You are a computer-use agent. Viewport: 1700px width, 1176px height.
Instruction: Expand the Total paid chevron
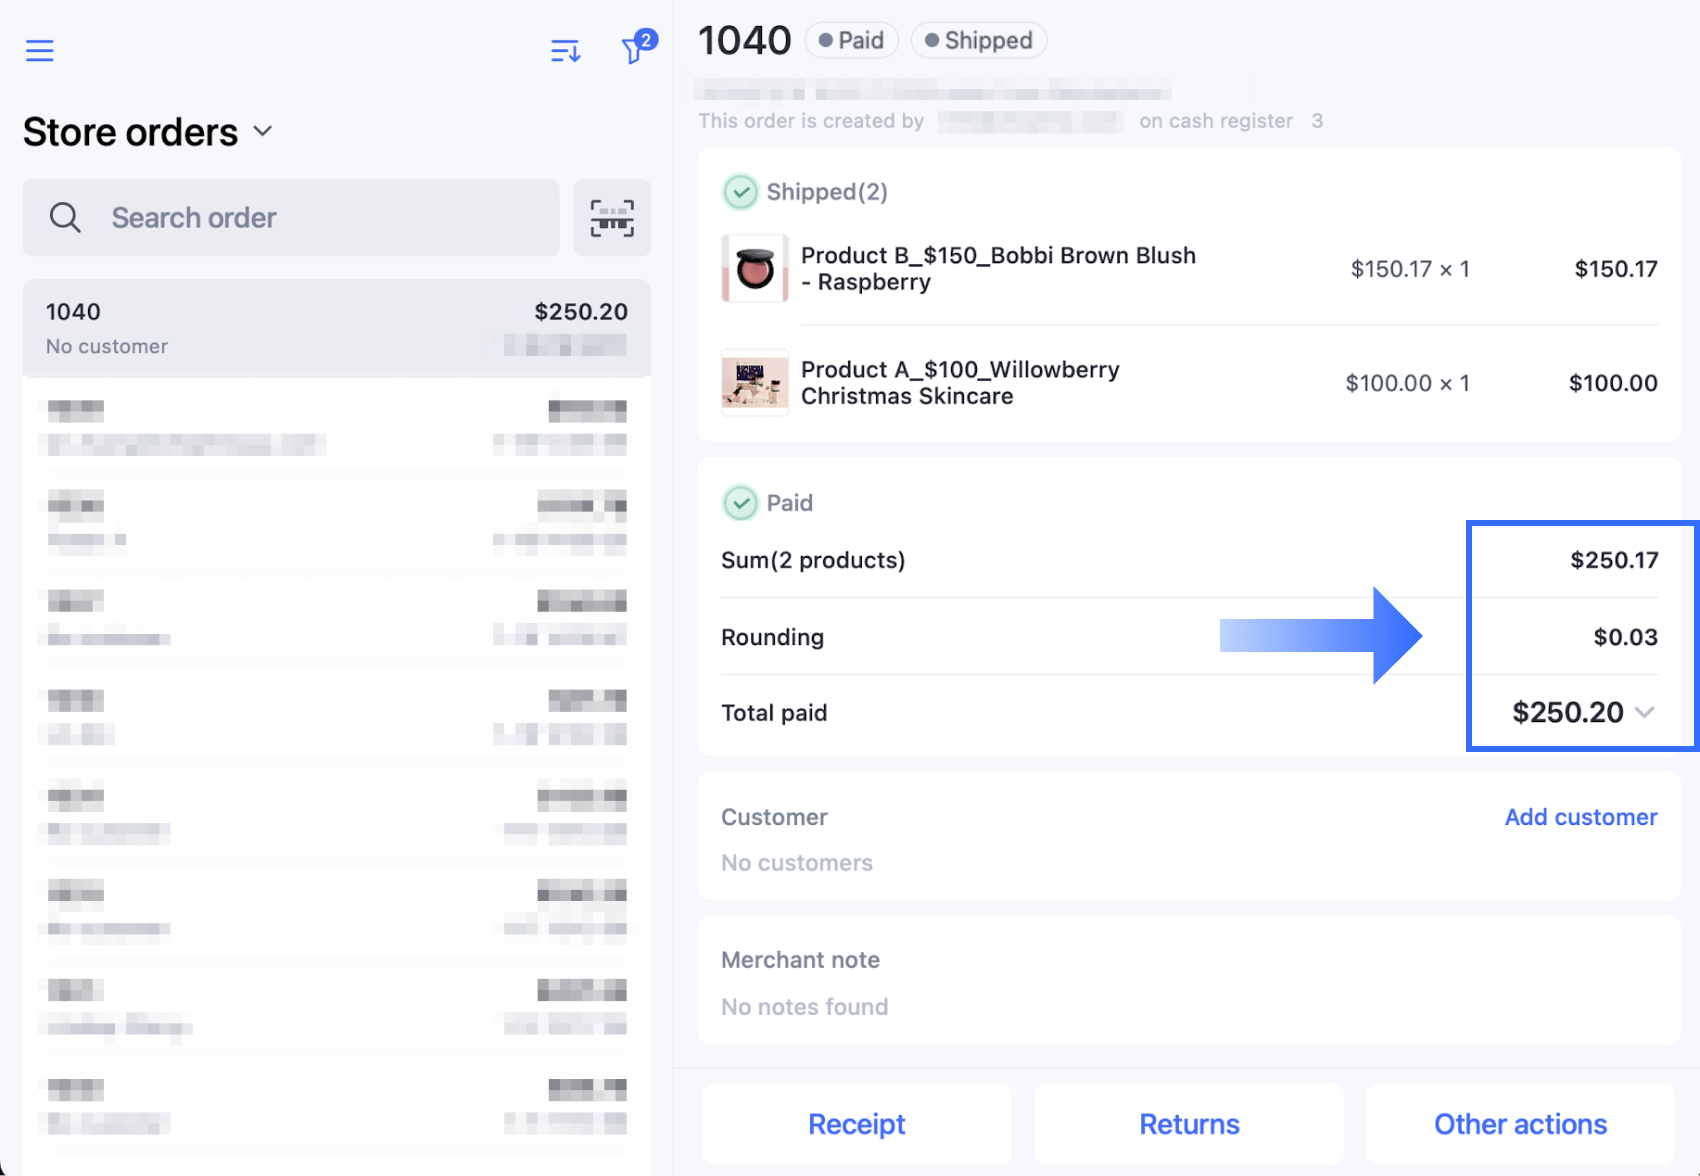click(x=1645, y=712)
